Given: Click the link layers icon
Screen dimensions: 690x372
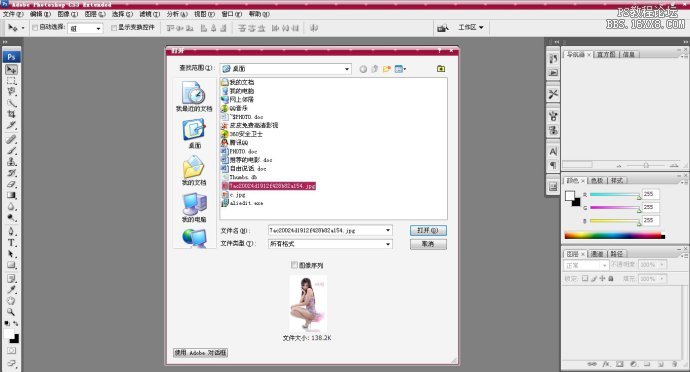Looking at the screenshot, I should pyautogui.click(x=592, y=364).
